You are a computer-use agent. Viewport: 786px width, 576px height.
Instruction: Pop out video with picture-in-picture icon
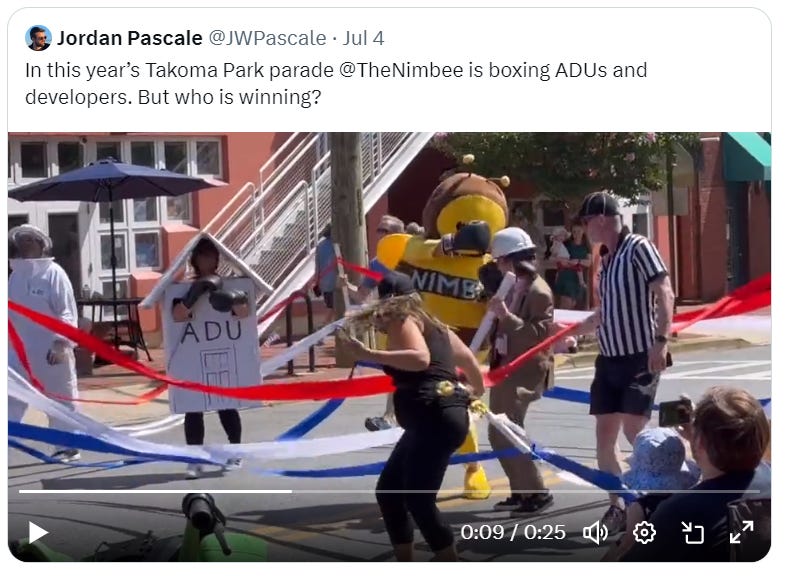pyautogui.click(x=692, y=532)
